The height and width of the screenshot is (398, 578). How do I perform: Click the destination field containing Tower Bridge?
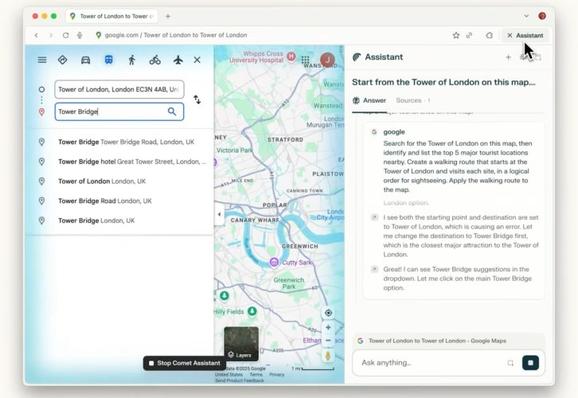coord(119,111)
